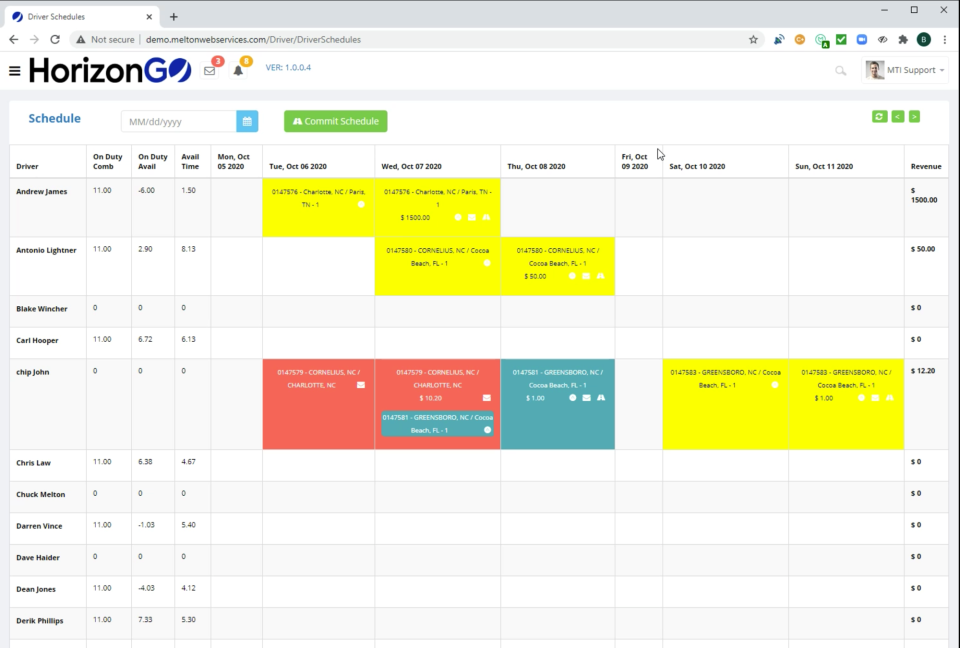The height and width of the screenshot is (648, 960).
Task: Reload the browser page
Action: (55, 39)
